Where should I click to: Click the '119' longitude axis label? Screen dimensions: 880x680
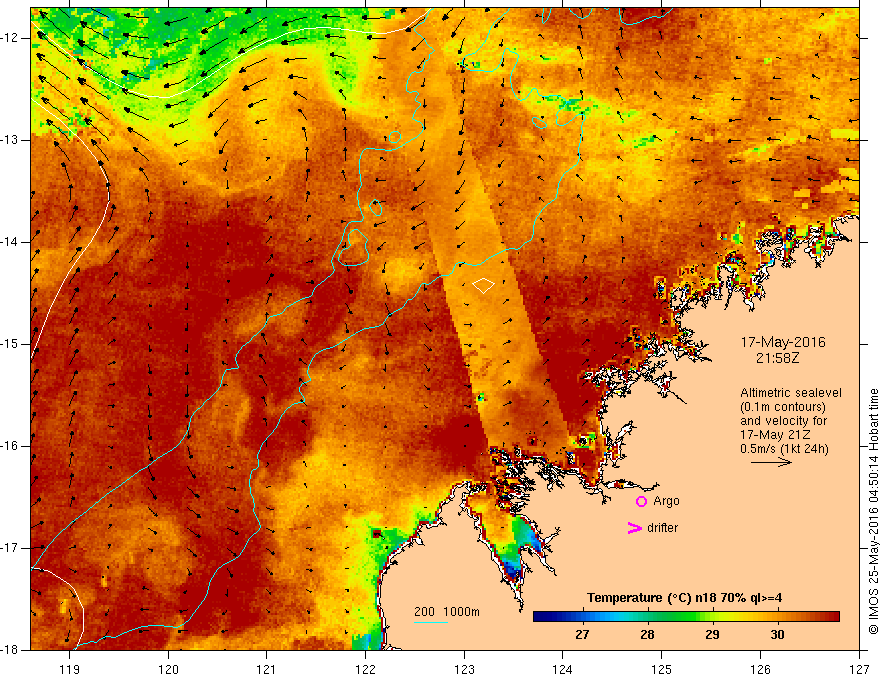tap(70, 669)
